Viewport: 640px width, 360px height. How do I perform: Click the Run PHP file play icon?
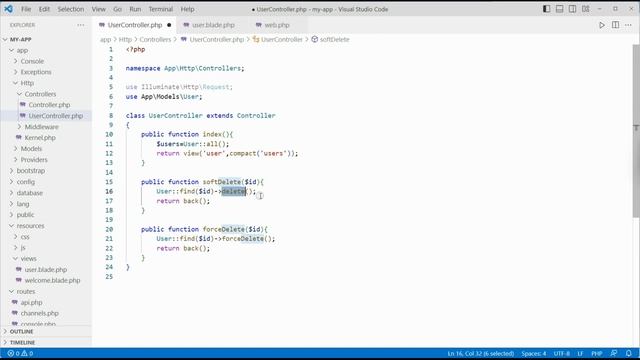(602, 25)
